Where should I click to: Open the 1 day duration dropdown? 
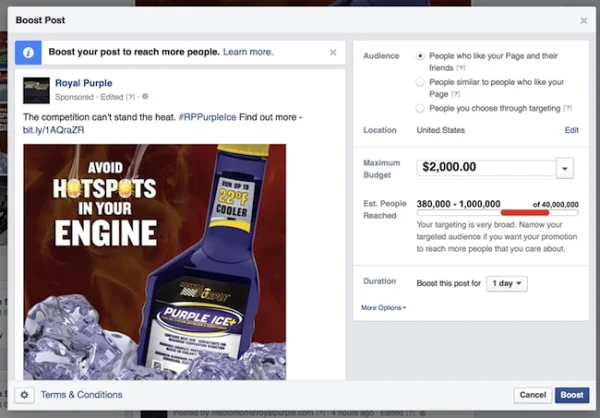tap(507, 284)
